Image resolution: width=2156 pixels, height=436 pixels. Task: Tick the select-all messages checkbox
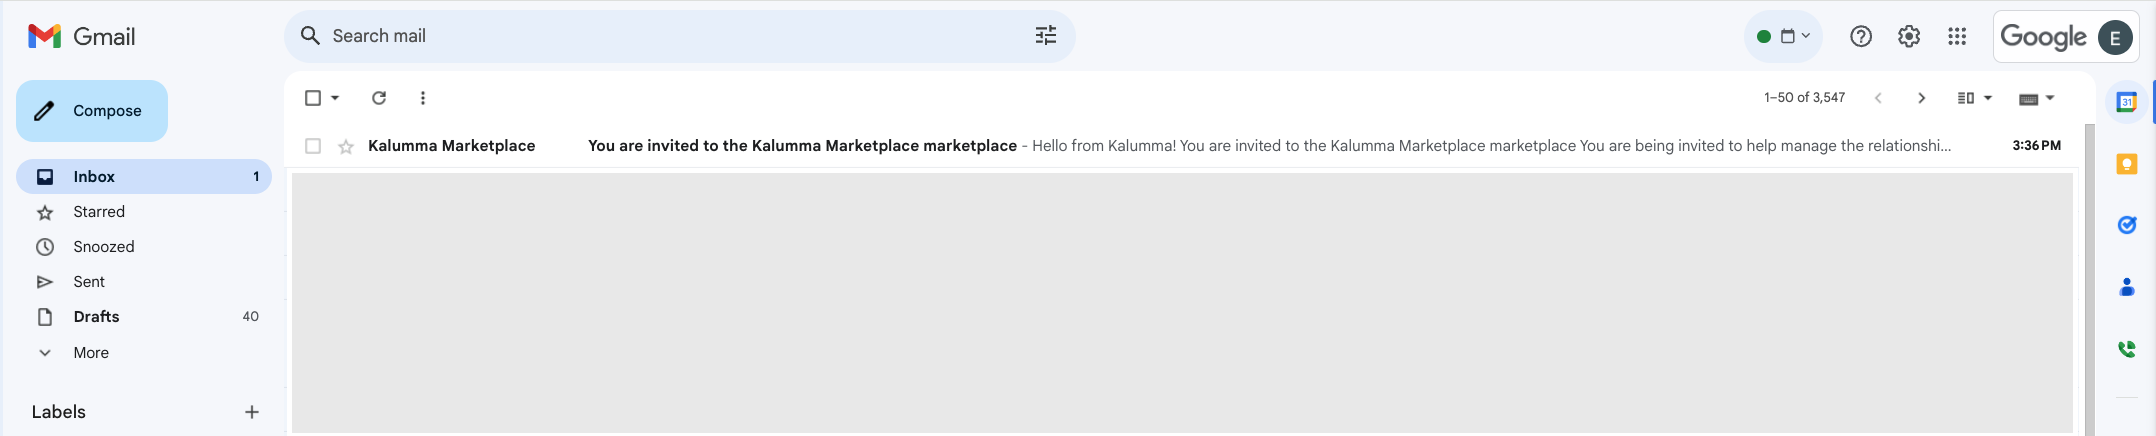tap(313, 98)
